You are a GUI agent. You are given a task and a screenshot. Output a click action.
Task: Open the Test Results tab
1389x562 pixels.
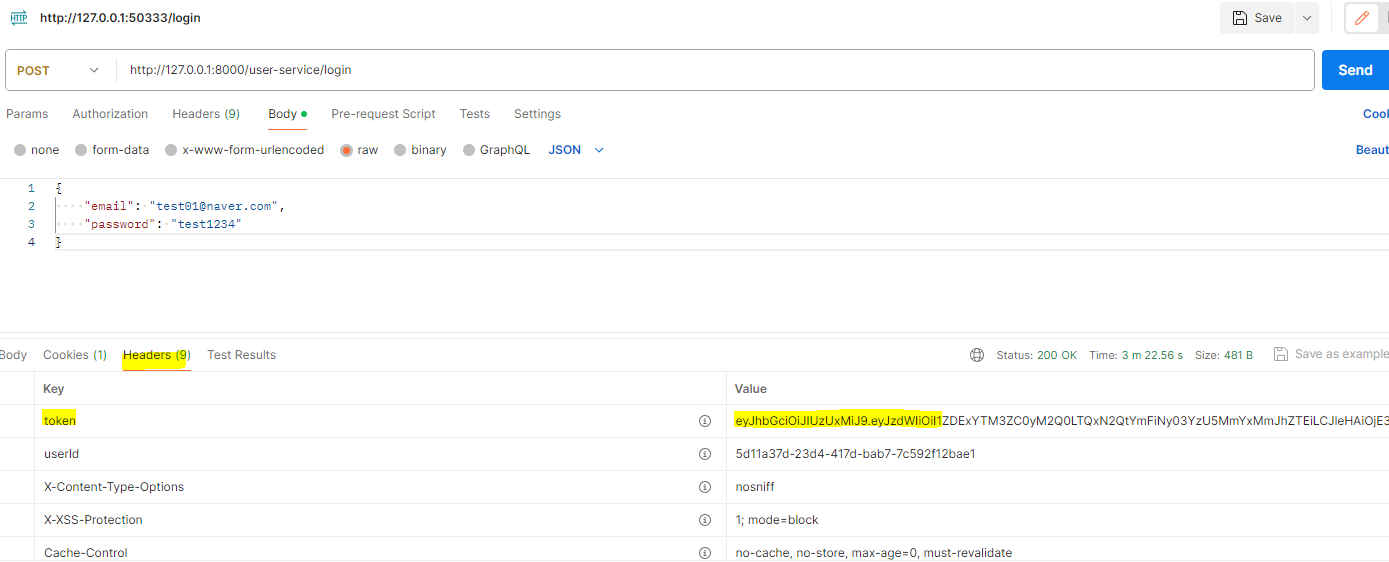(x=241, y=355)
